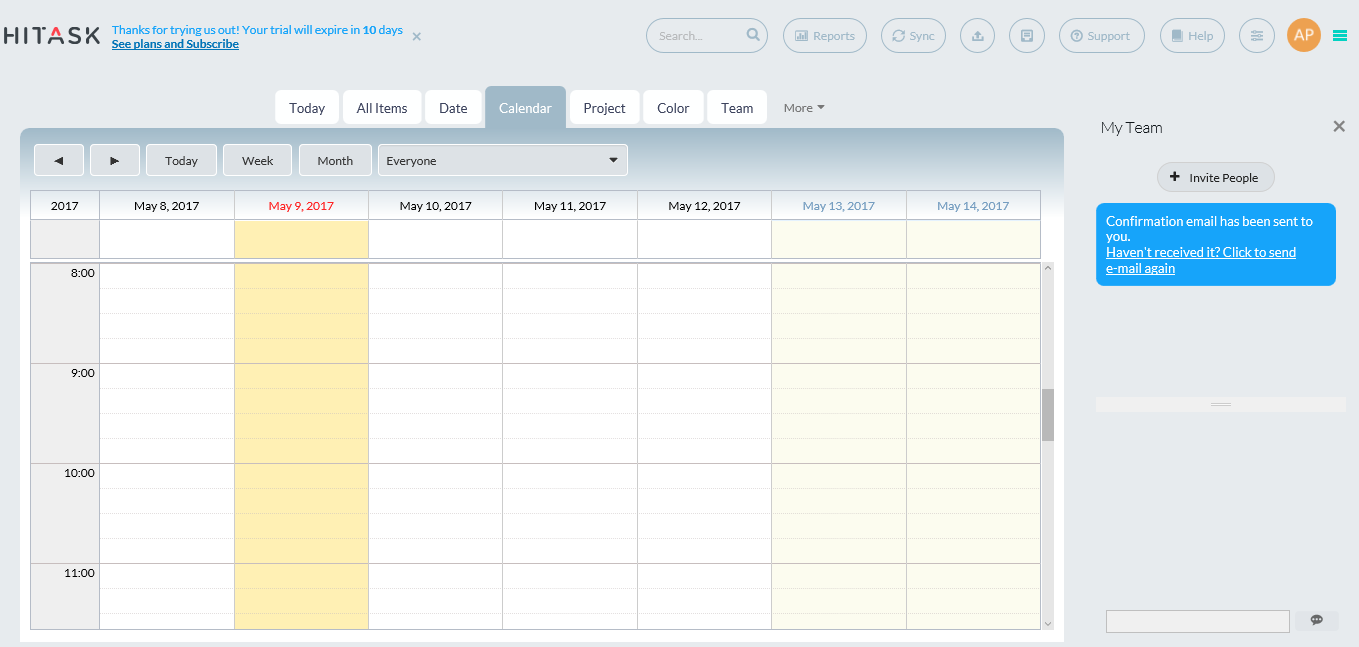Click the calendar vertical scrollbar thumb
Screen dimensions: 1359x647
(1048, 415)
